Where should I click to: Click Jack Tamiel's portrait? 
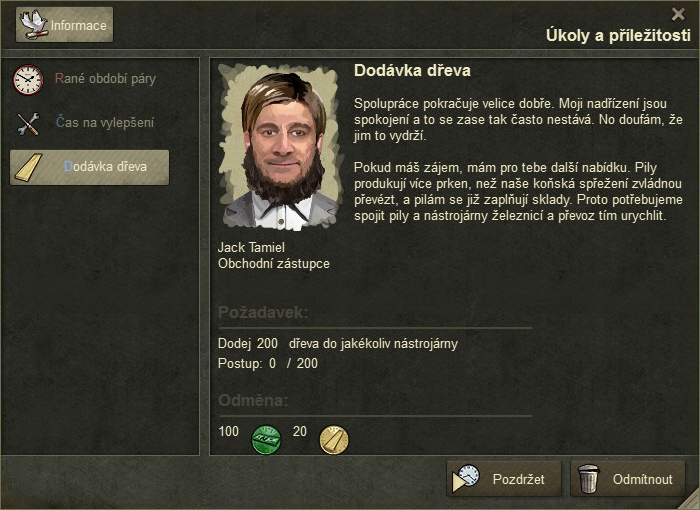(x=280, y=147)
